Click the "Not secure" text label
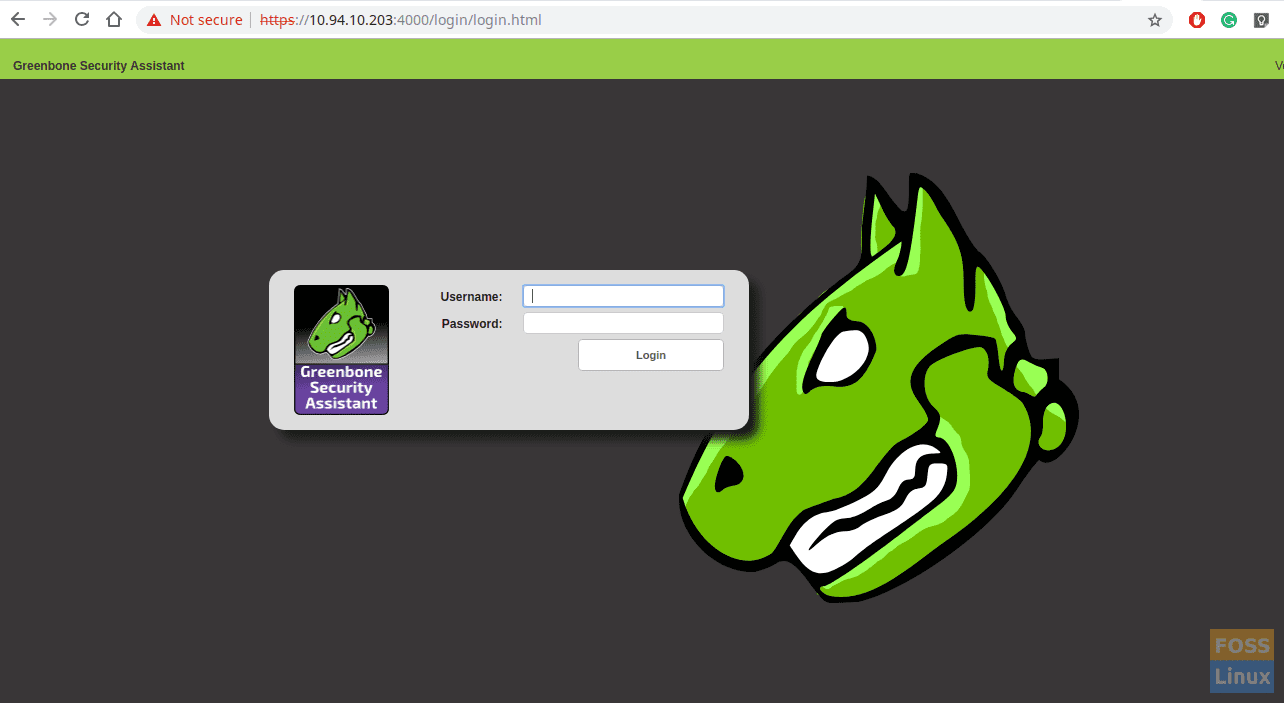This screenshot has height=703, width=1284. [206, 20]
